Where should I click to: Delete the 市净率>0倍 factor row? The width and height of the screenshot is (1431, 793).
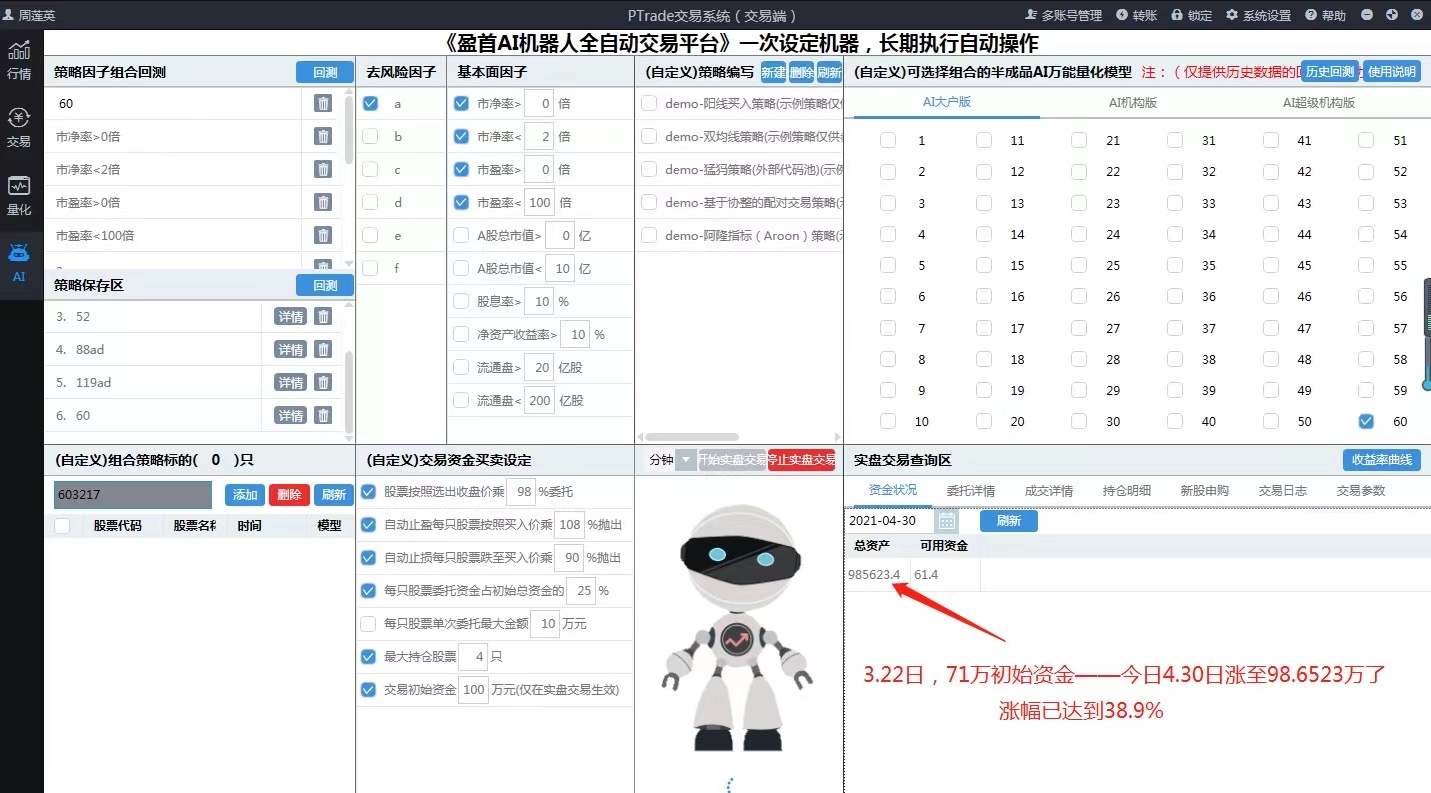point(323,136)
